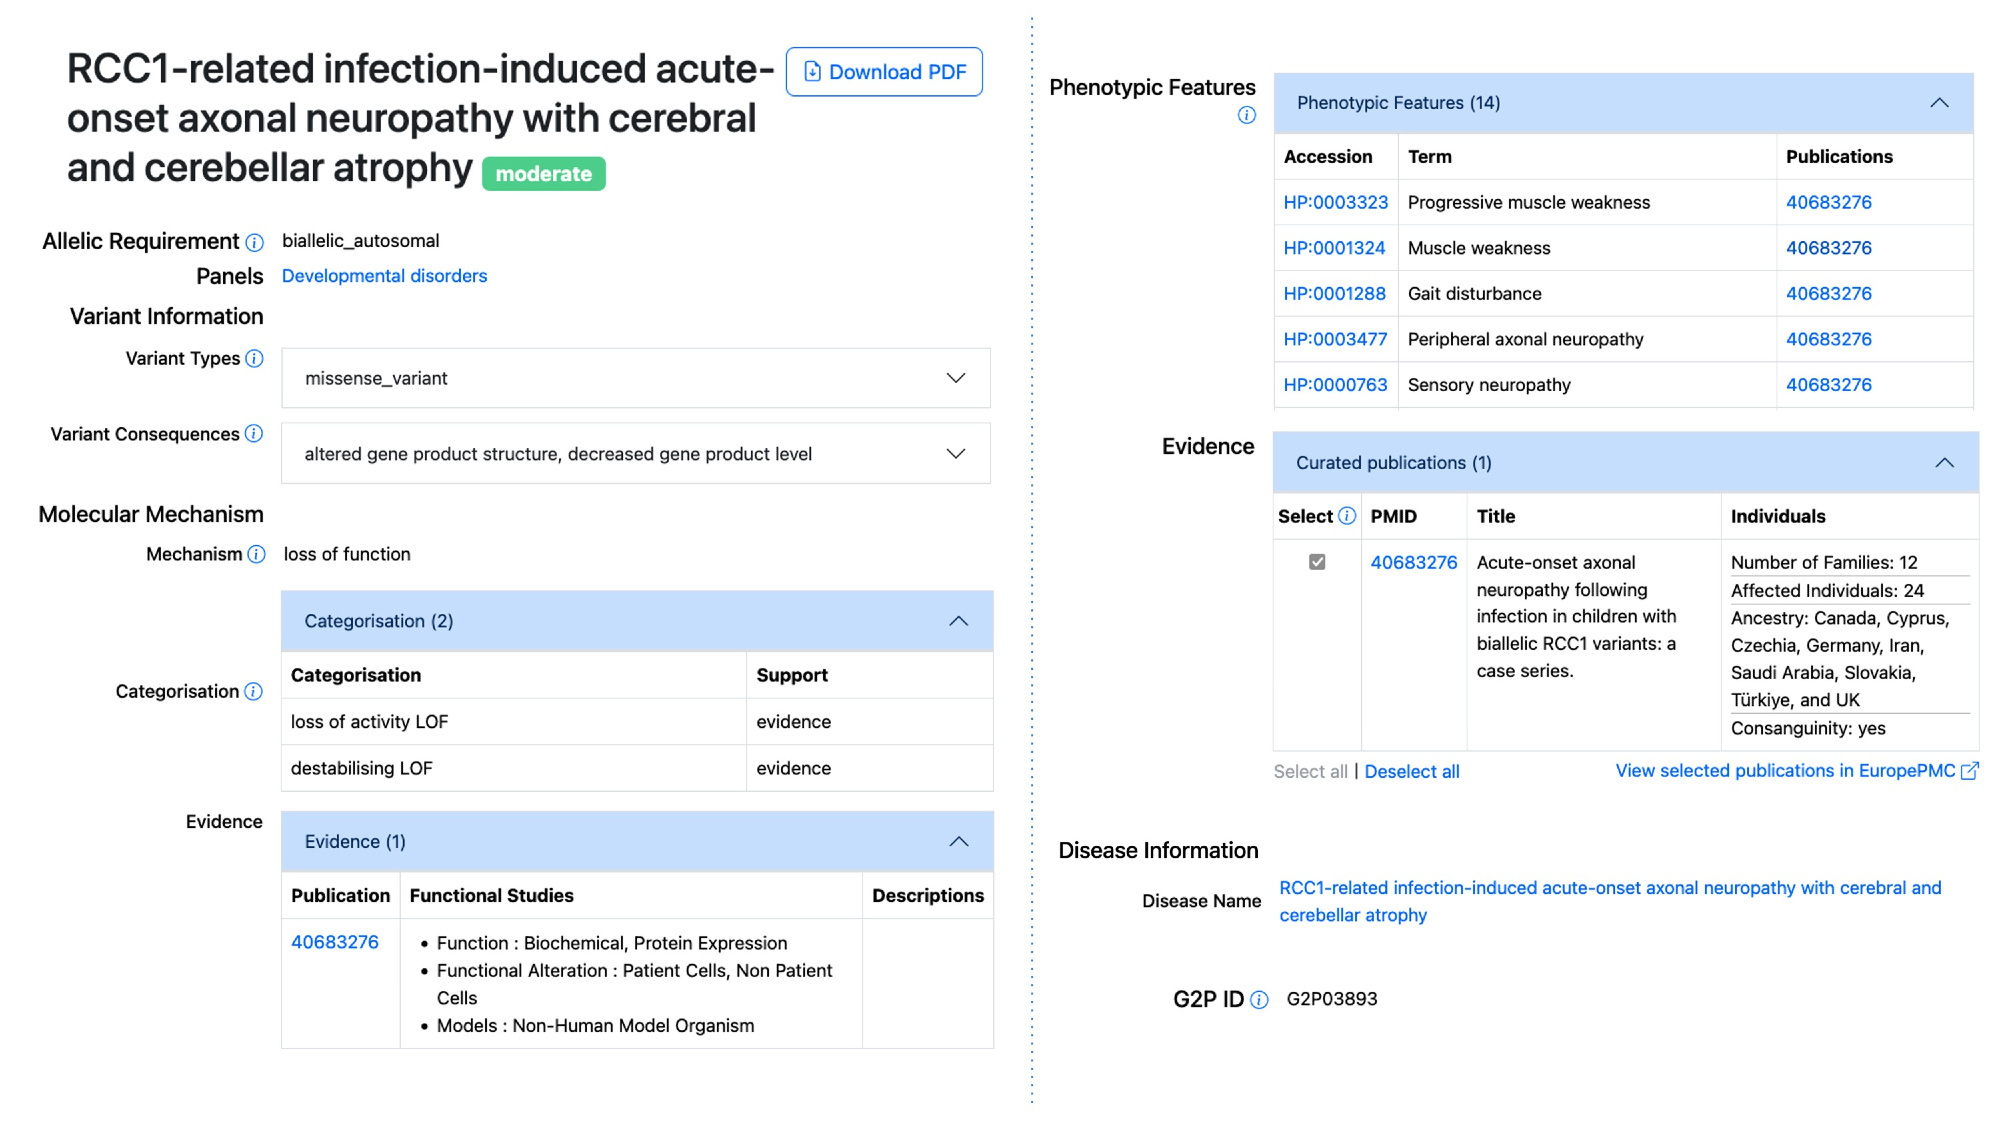Click info icon next to Select column
2000x1125 pixels.
pos(1347,516)
